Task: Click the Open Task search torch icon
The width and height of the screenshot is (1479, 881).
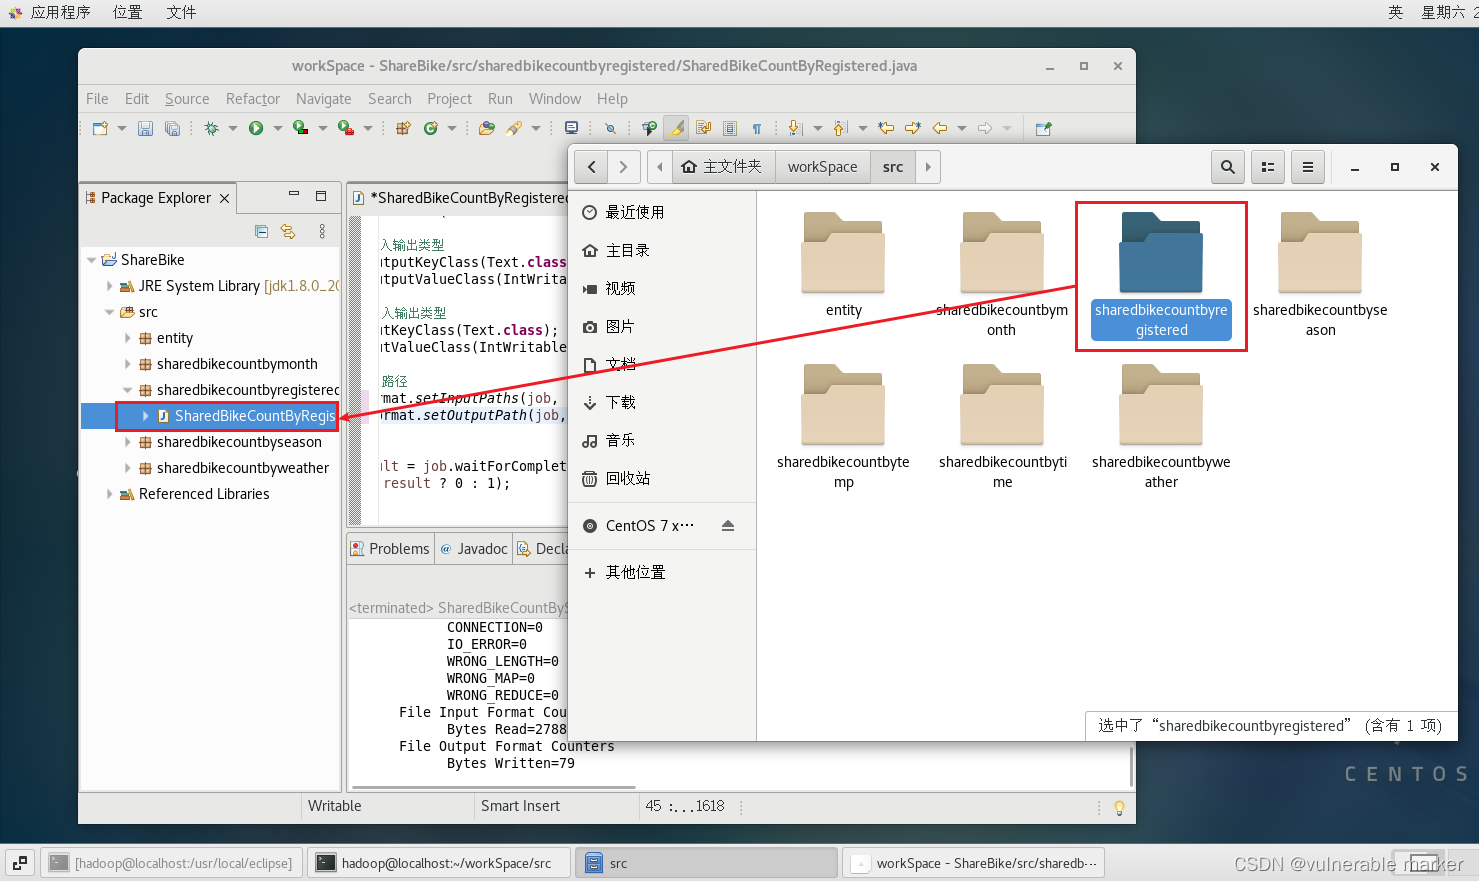Action: [514, 128]
